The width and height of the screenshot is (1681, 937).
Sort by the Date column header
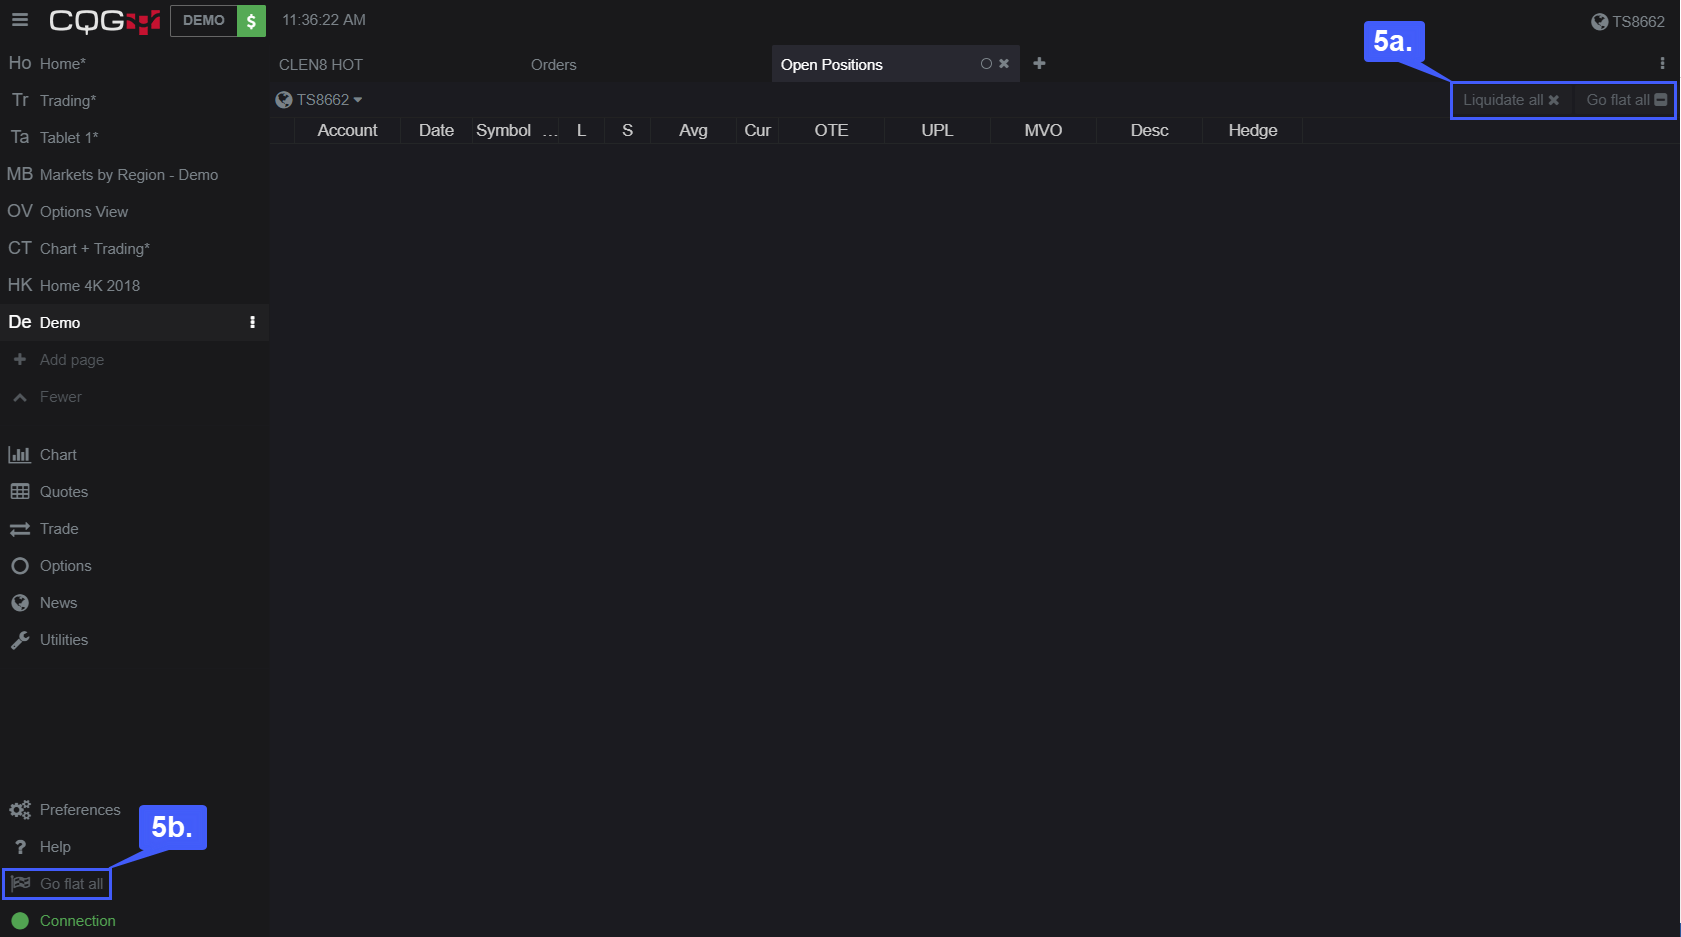pos(437,131)
